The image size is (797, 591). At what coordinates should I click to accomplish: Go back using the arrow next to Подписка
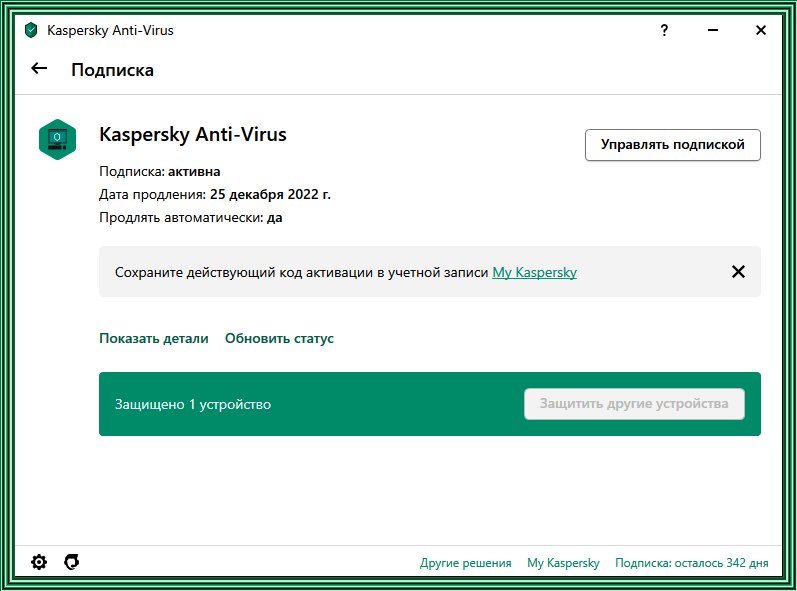(x=39, y=68)
